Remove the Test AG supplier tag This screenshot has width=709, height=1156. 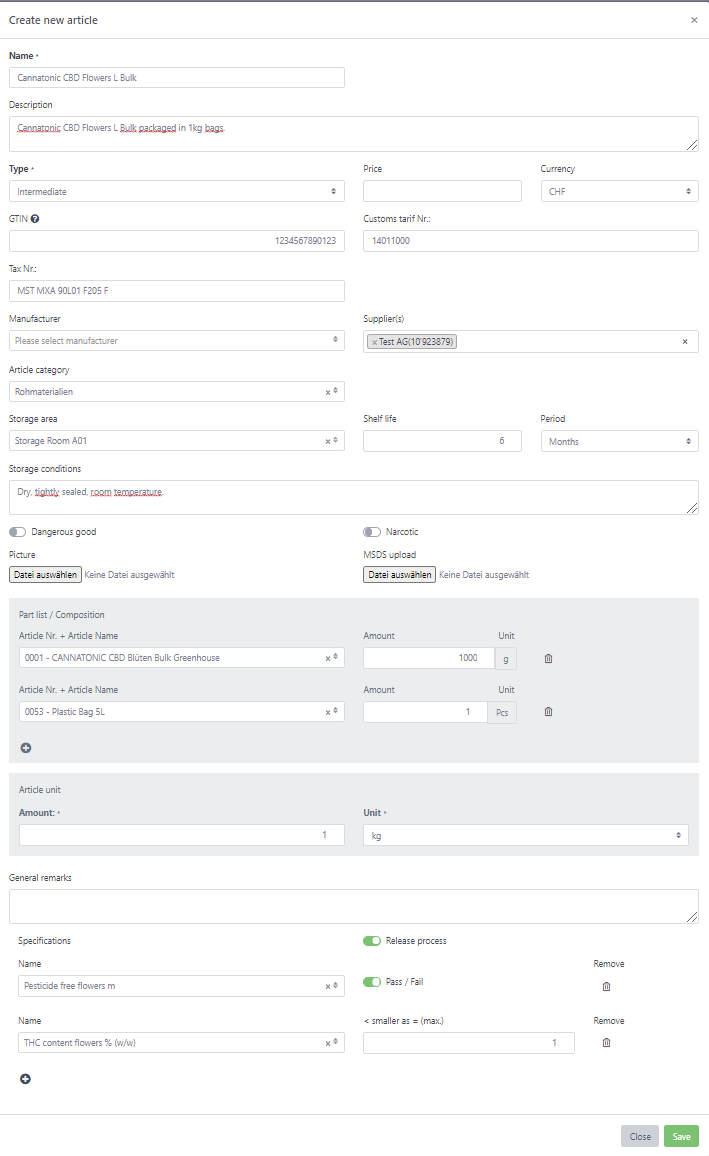tap(374, 342)
